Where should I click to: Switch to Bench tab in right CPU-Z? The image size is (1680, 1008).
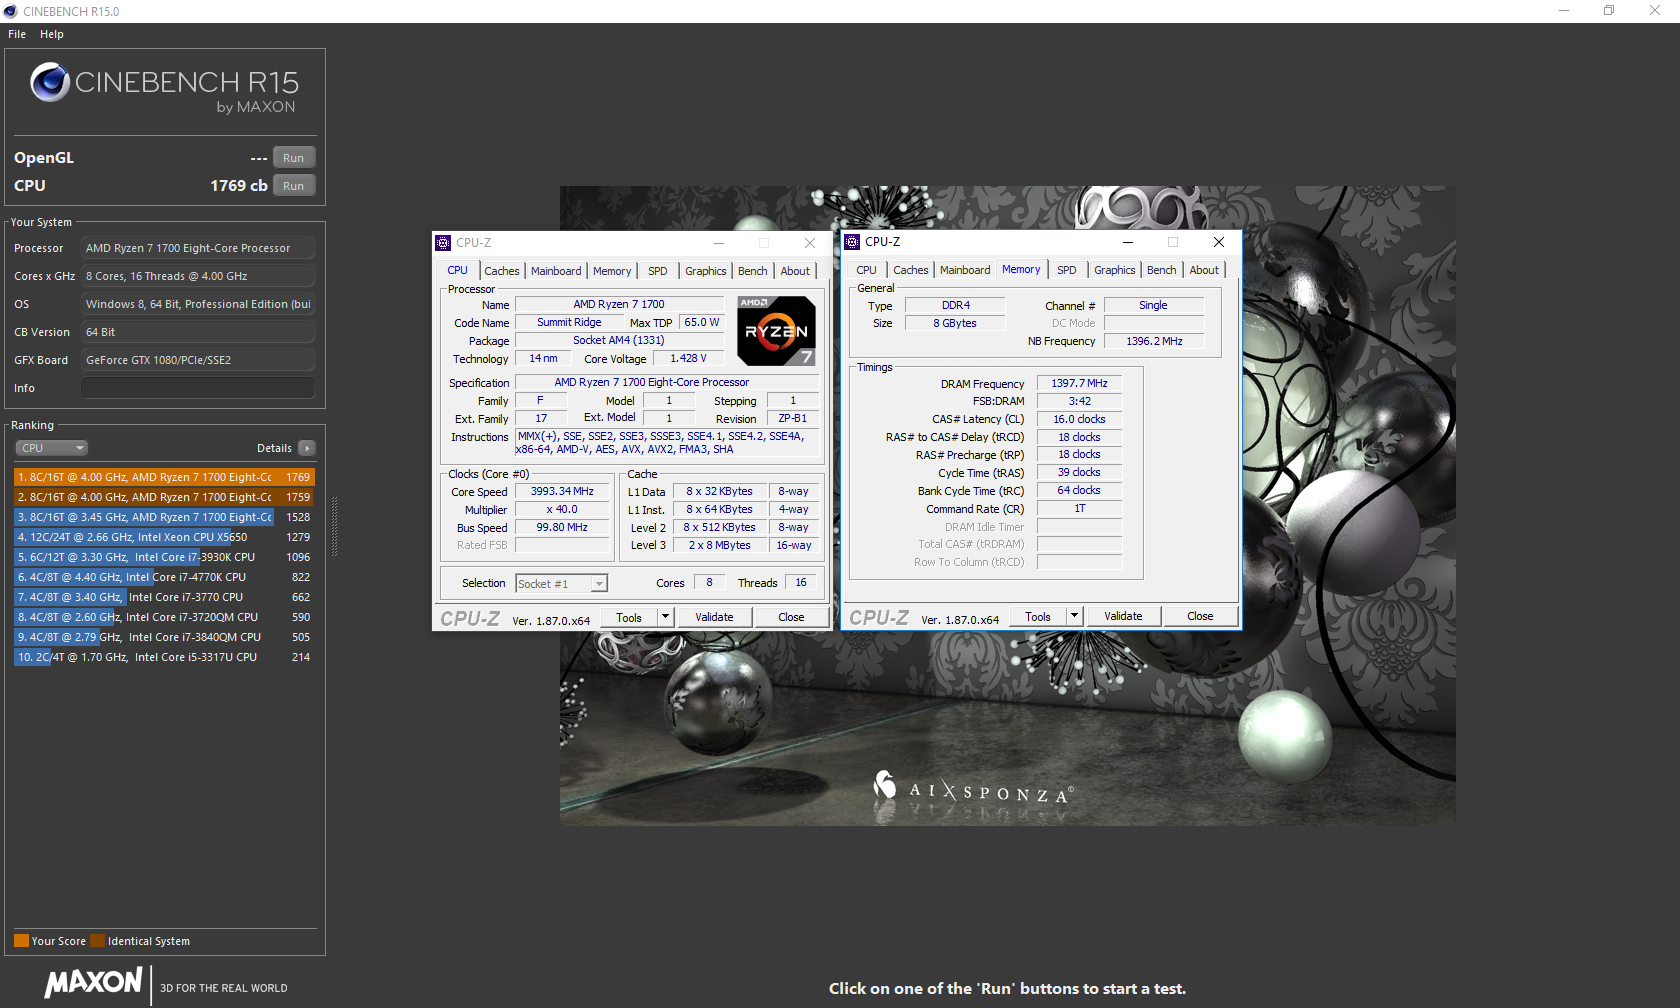[x=1162, y=270]
